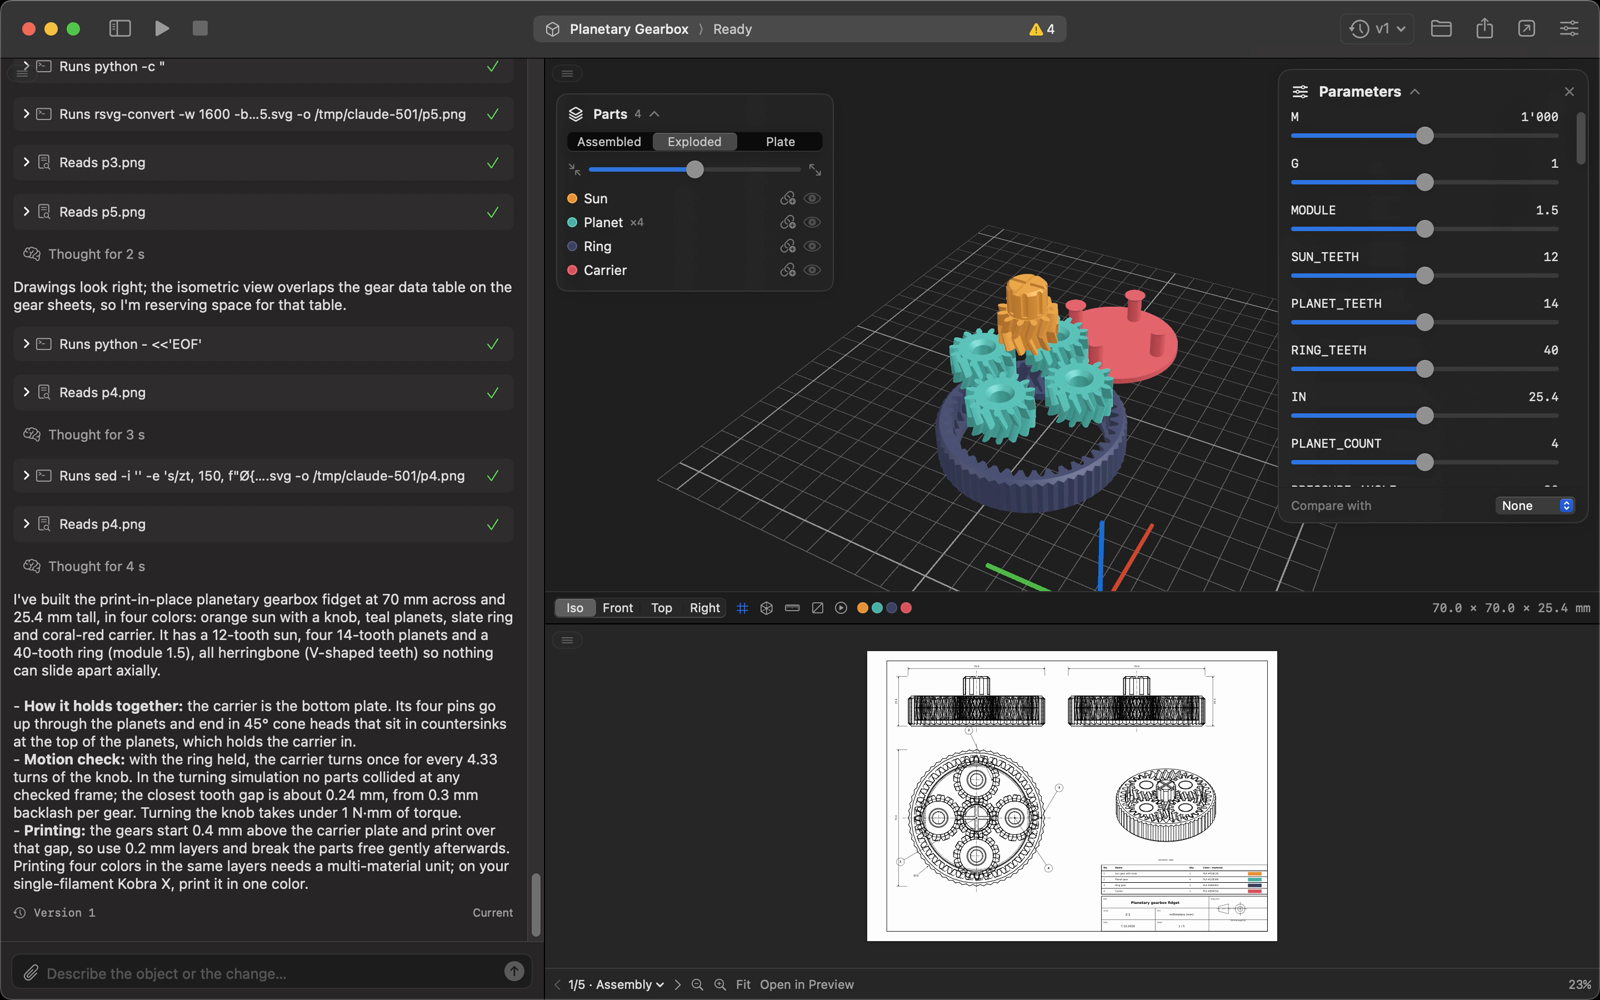Viewport: 1600px width, 1000px height.
Task: Click the ruler measure icon in viewport toolbar
Action: pyautogui.click(x=792, y=608)
